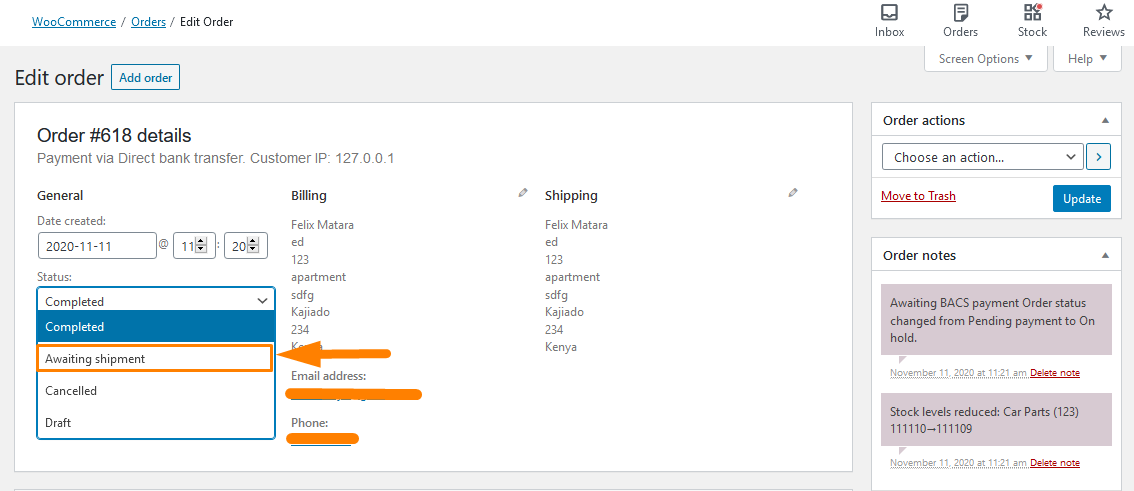Open the Inbox icon
The image size is (1134, 491).
tap(890, 13)
